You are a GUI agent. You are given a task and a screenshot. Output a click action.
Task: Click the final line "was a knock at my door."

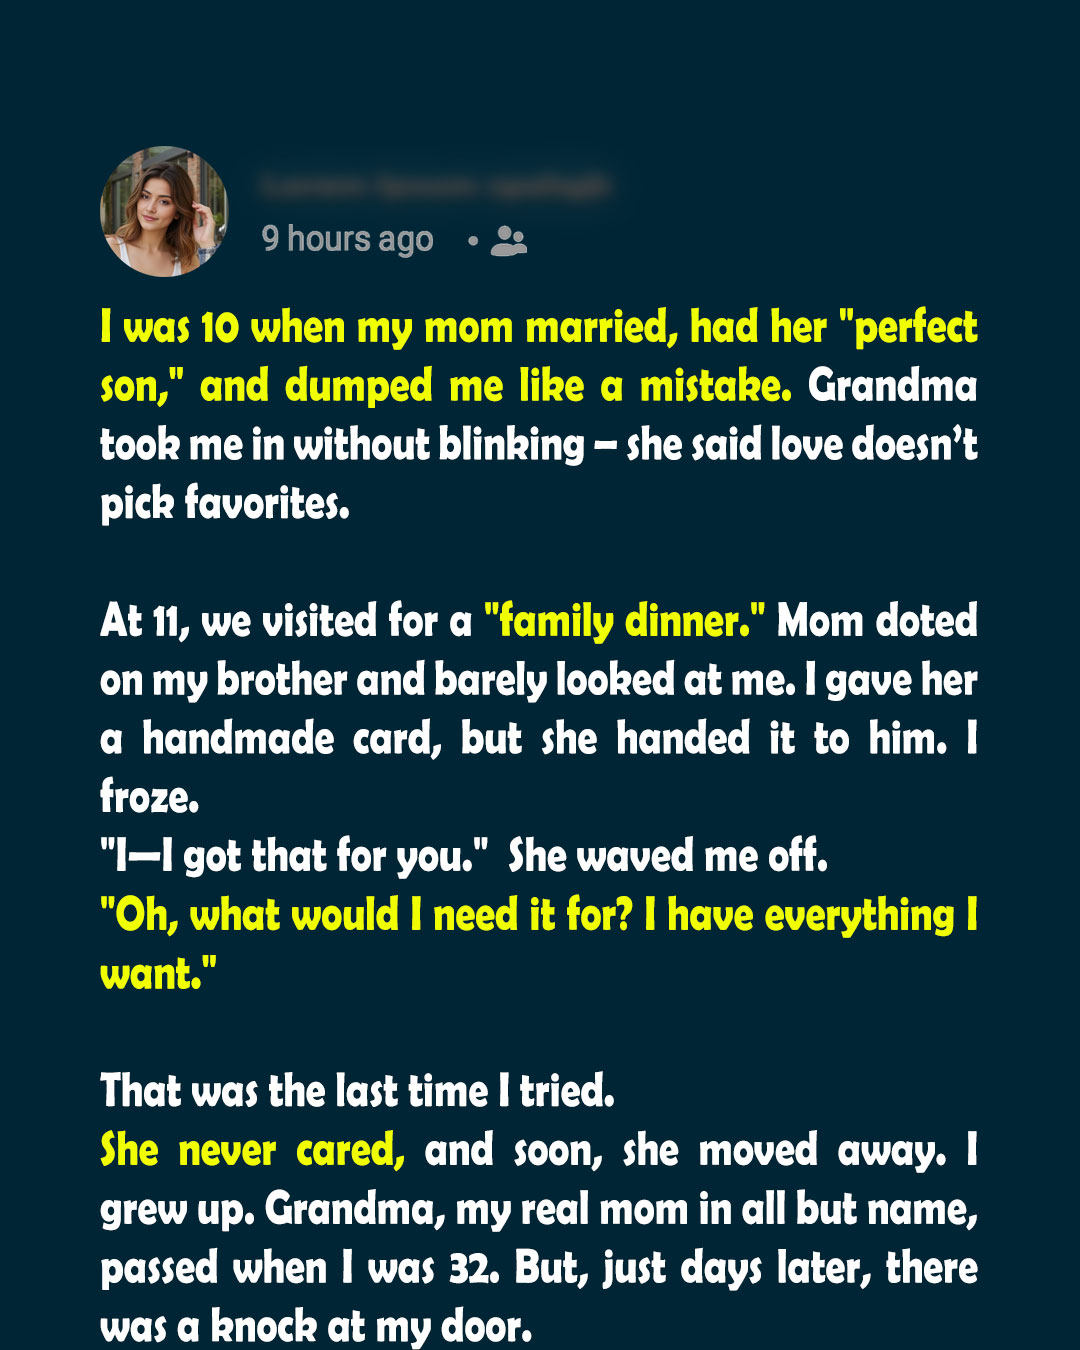point(316,1327)
